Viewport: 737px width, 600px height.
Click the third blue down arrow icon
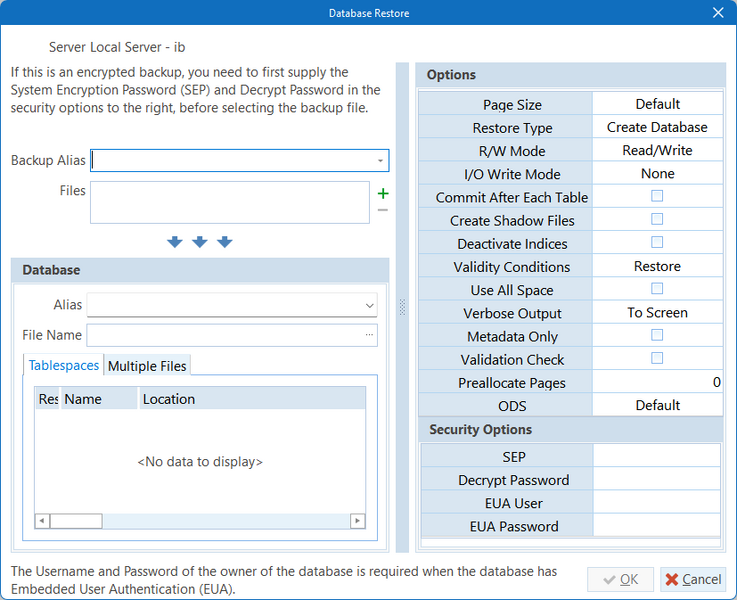225,242
